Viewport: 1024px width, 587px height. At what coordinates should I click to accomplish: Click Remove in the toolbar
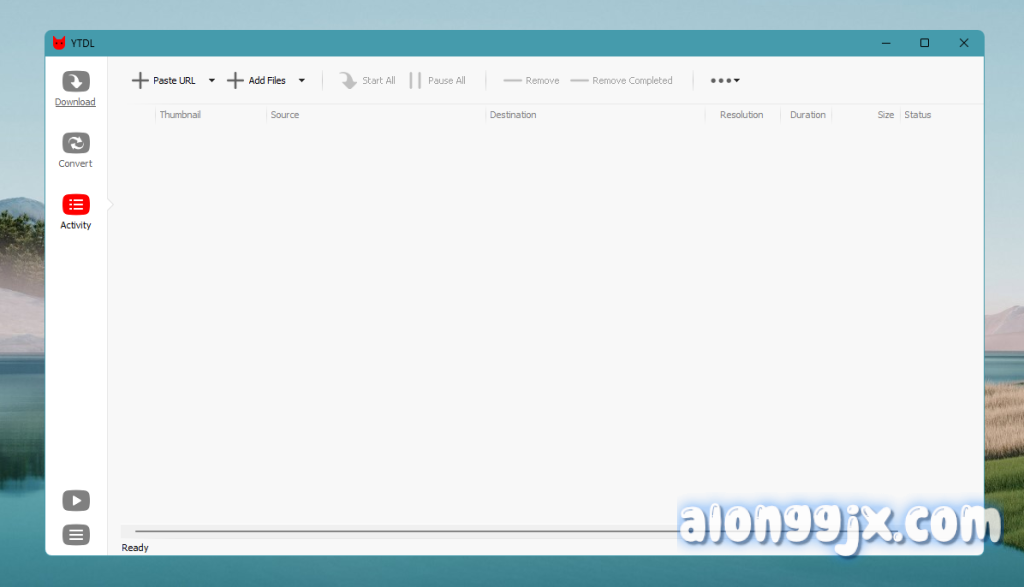tap(531, 81)
